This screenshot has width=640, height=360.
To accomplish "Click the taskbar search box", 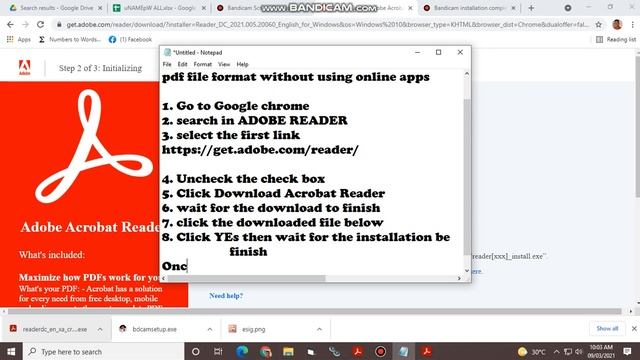I will click(103, 351).
